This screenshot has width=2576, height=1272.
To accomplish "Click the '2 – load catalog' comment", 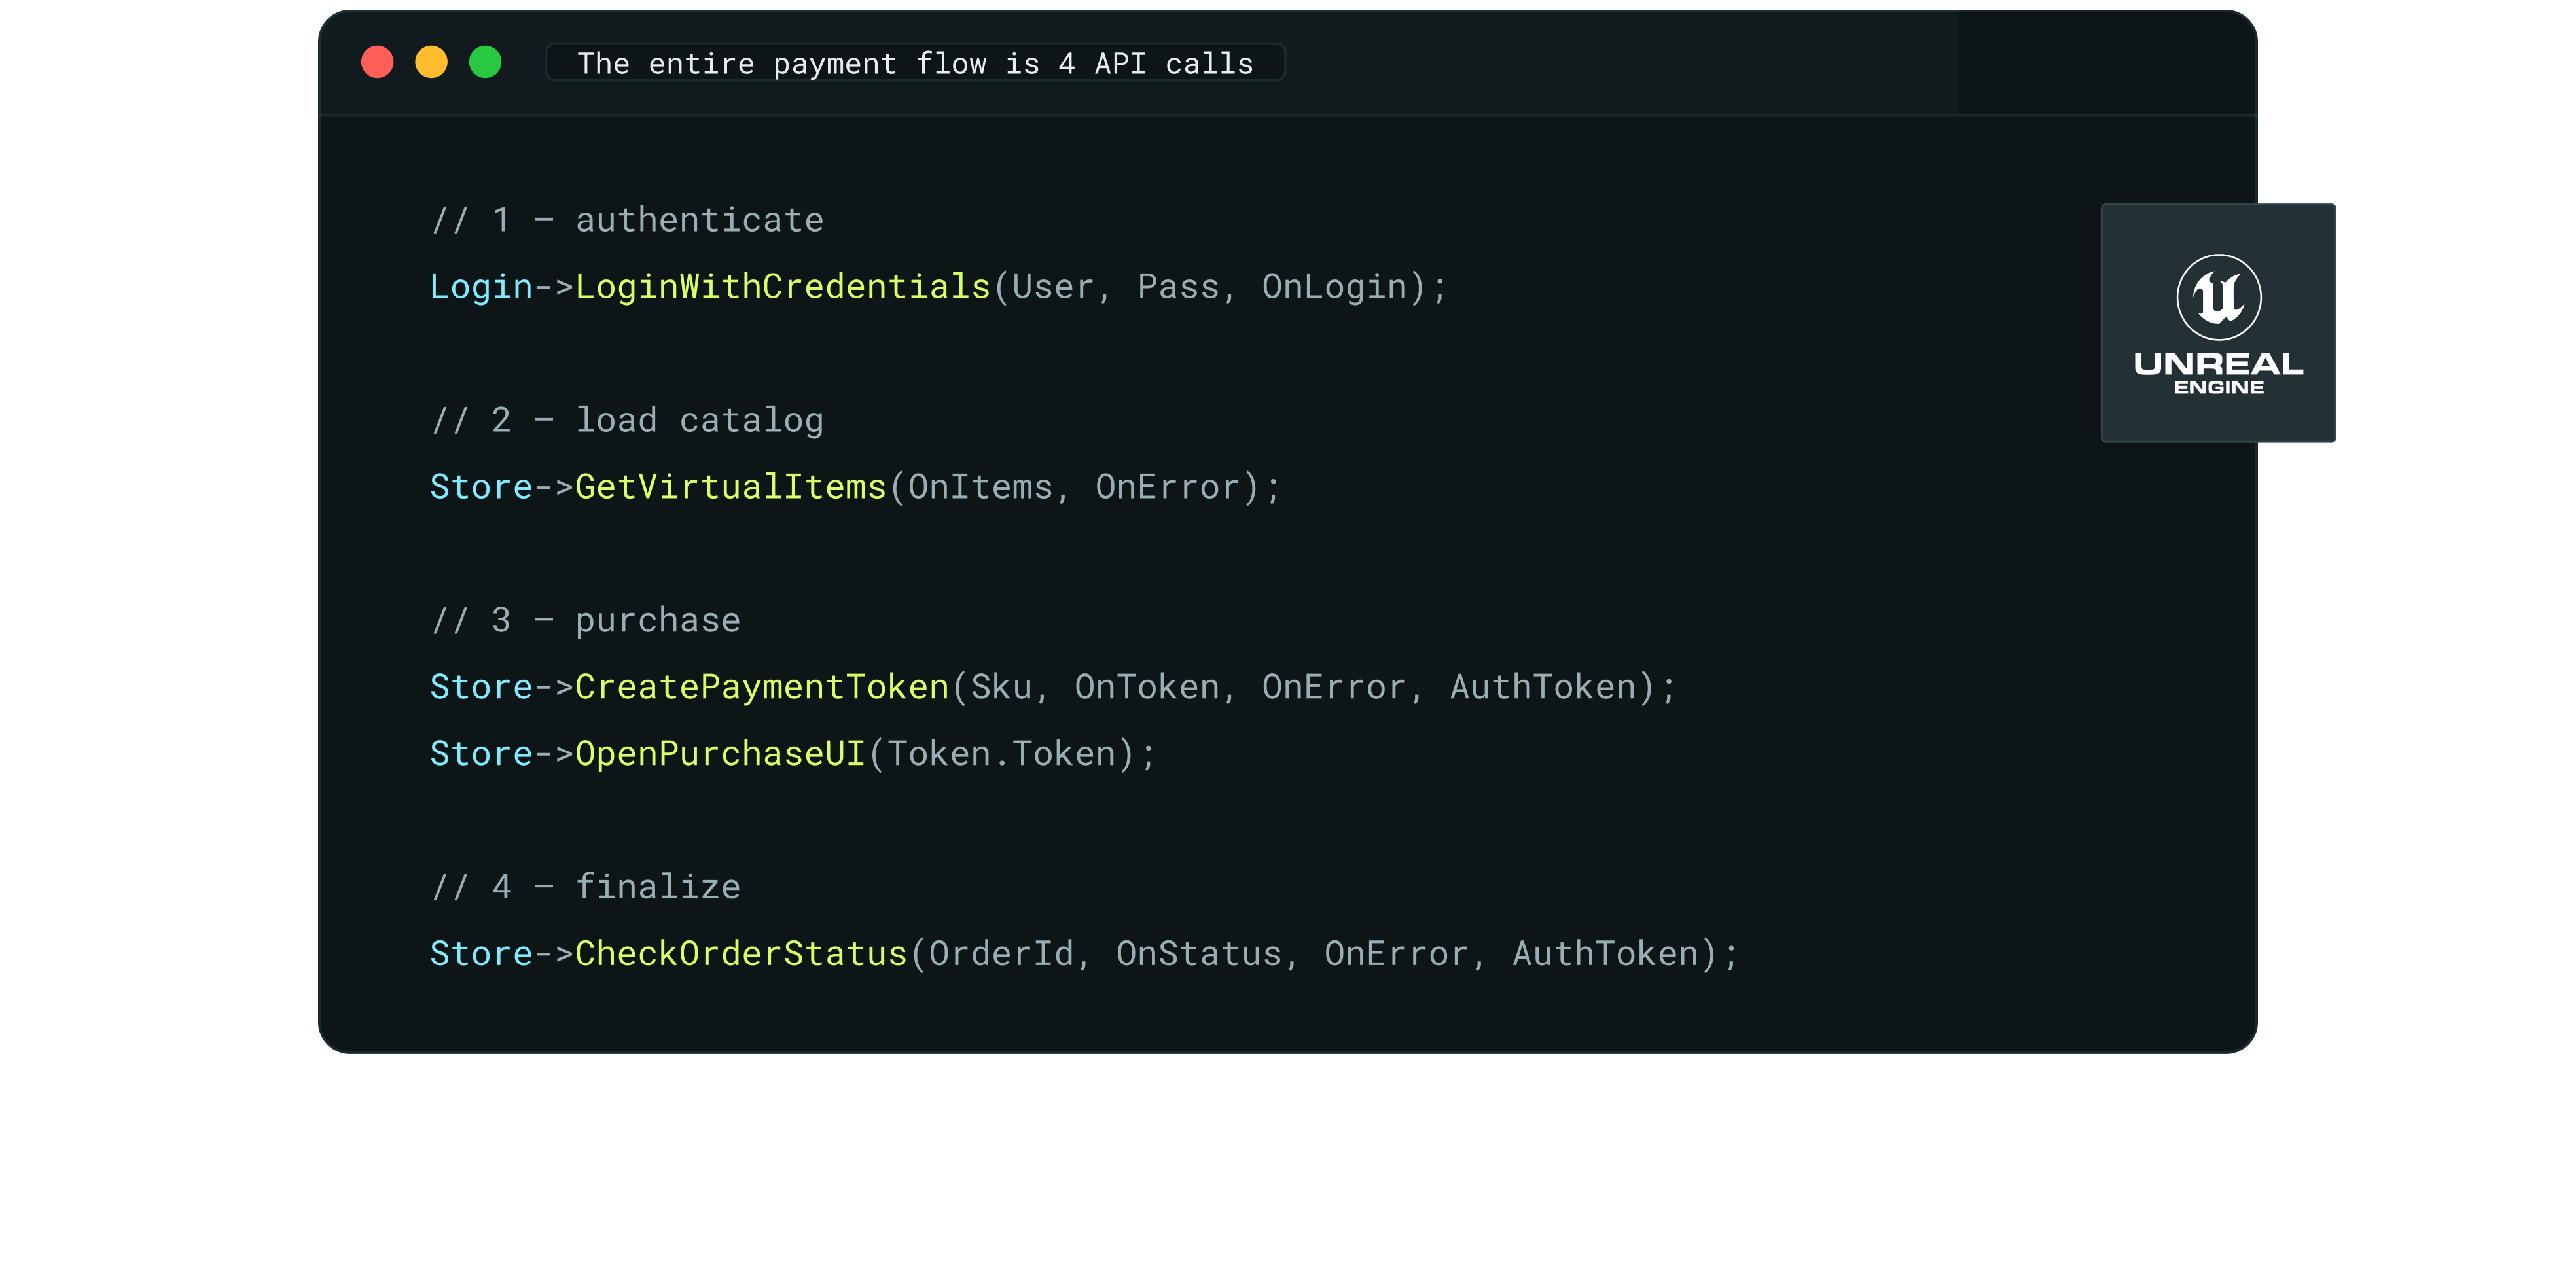I will coord(628,420).
